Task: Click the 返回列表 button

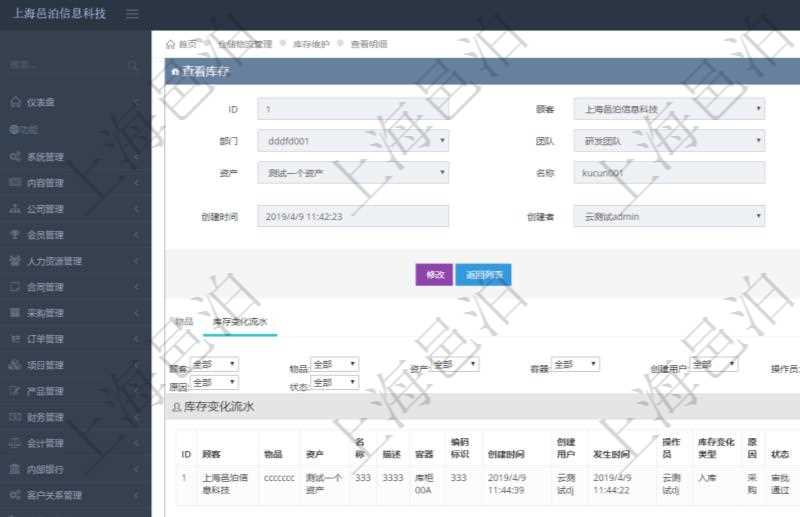Action: (483, 275)
